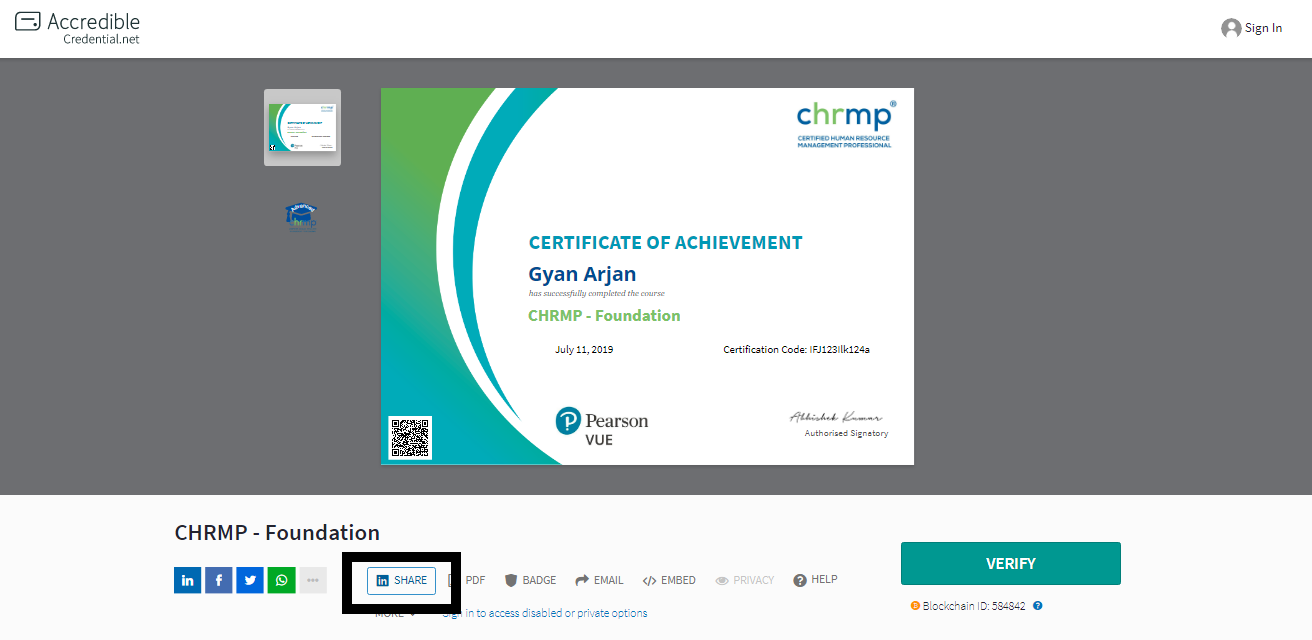1312x640 pixels.
Task: Click the Blockchain ID: 584842 text
Action: (x=974, y=606)
